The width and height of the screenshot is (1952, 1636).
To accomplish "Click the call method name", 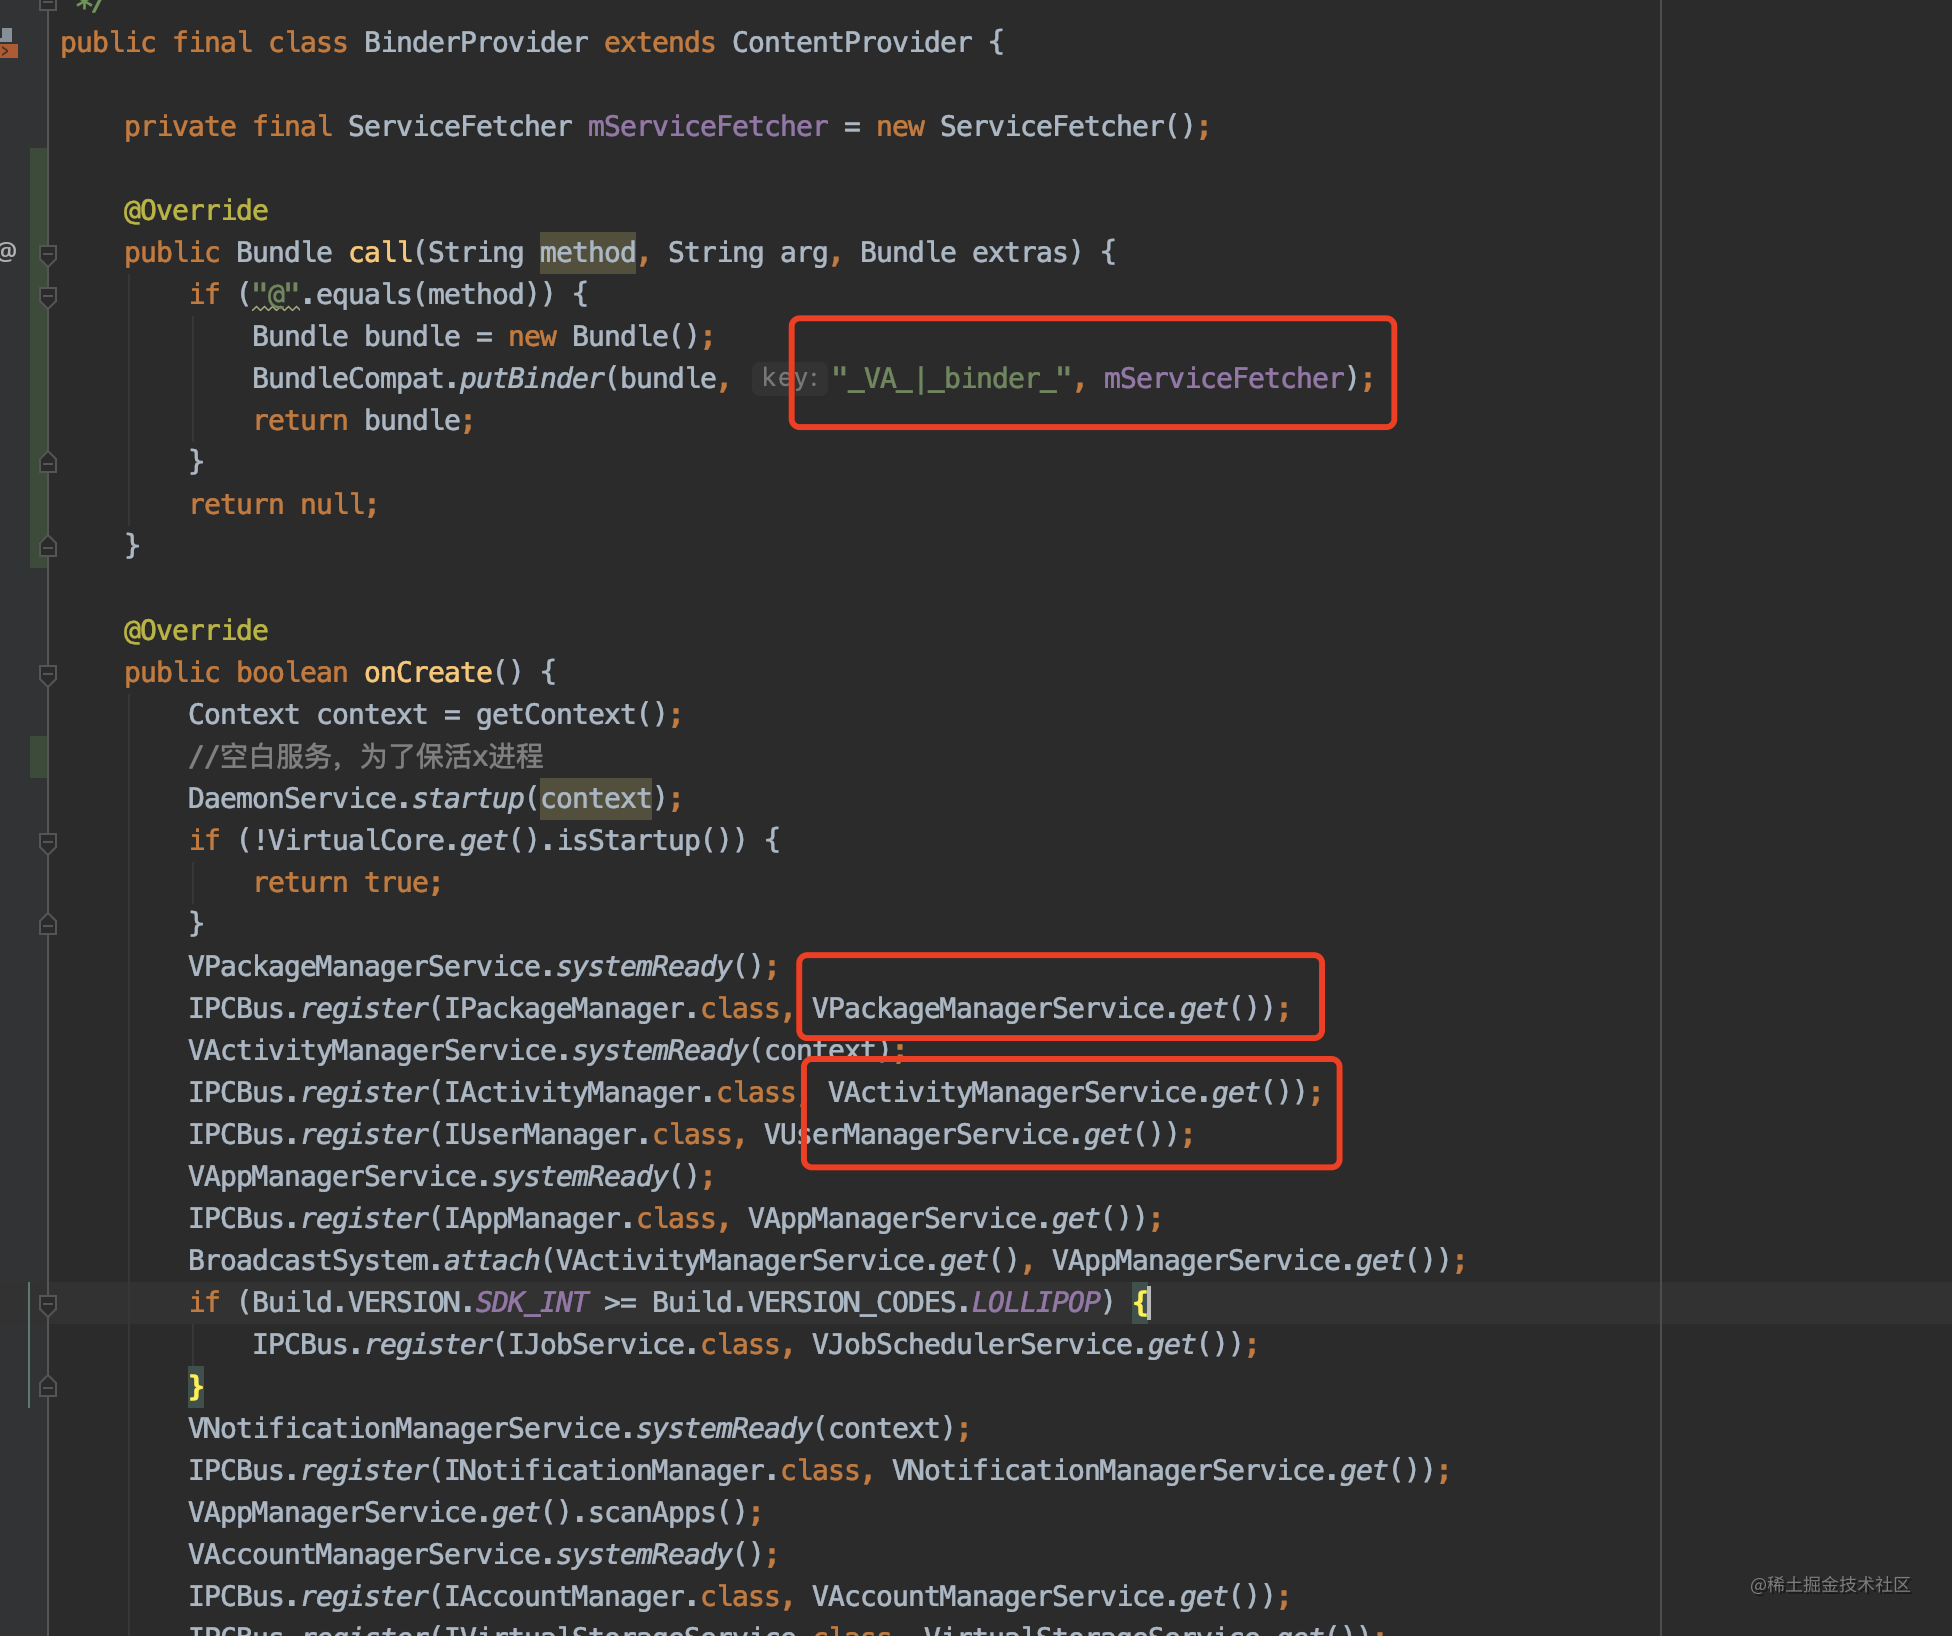I will (x=380, y=252).
